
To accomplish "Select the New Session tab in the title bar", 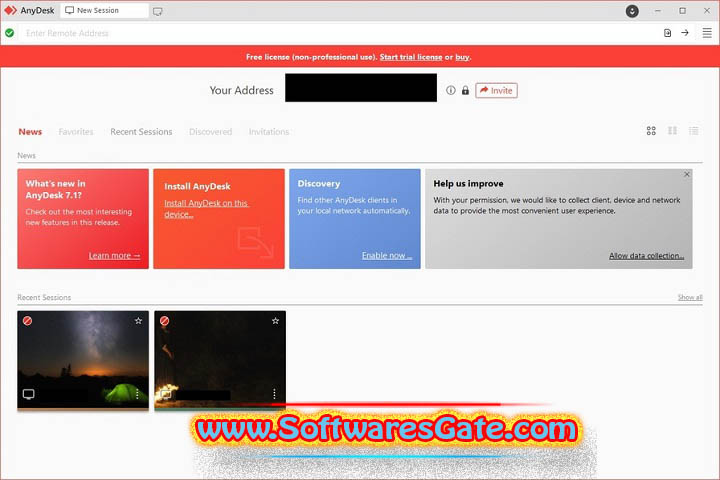I will 104,11.
